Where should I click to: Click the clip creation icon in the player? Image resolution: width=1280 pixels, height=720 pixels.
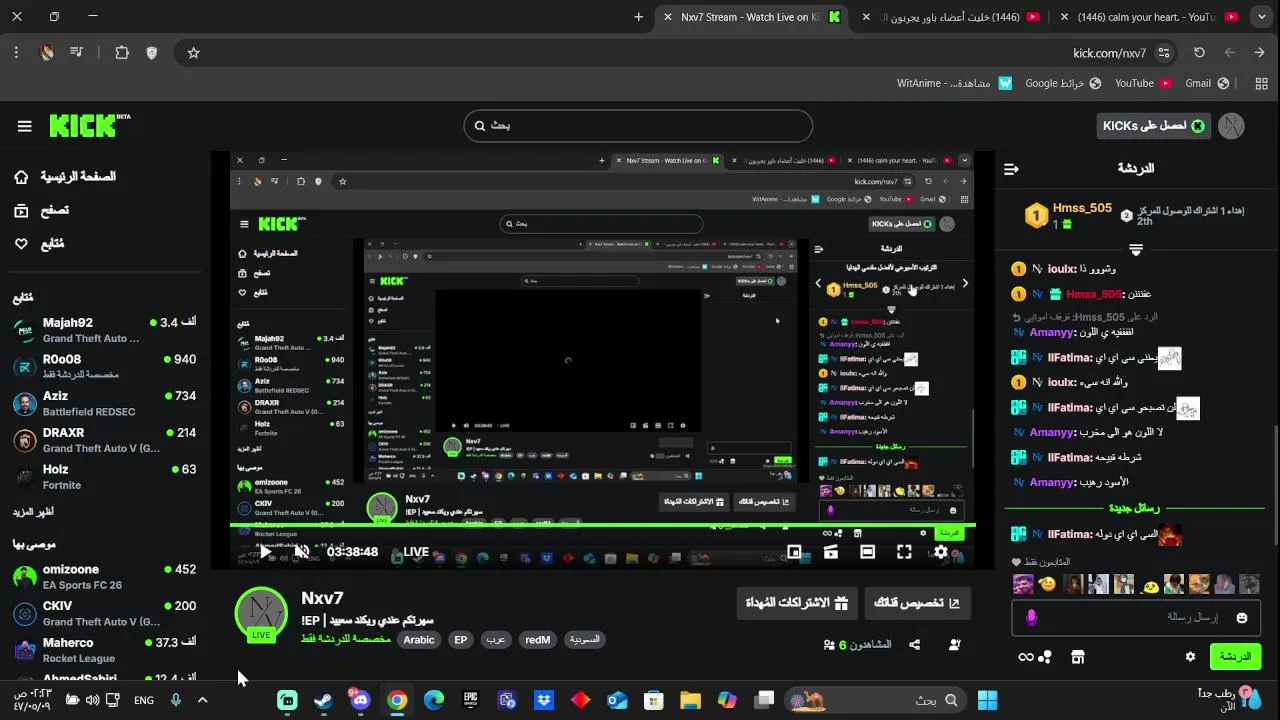pyautogui.click(x=830, y=552)
